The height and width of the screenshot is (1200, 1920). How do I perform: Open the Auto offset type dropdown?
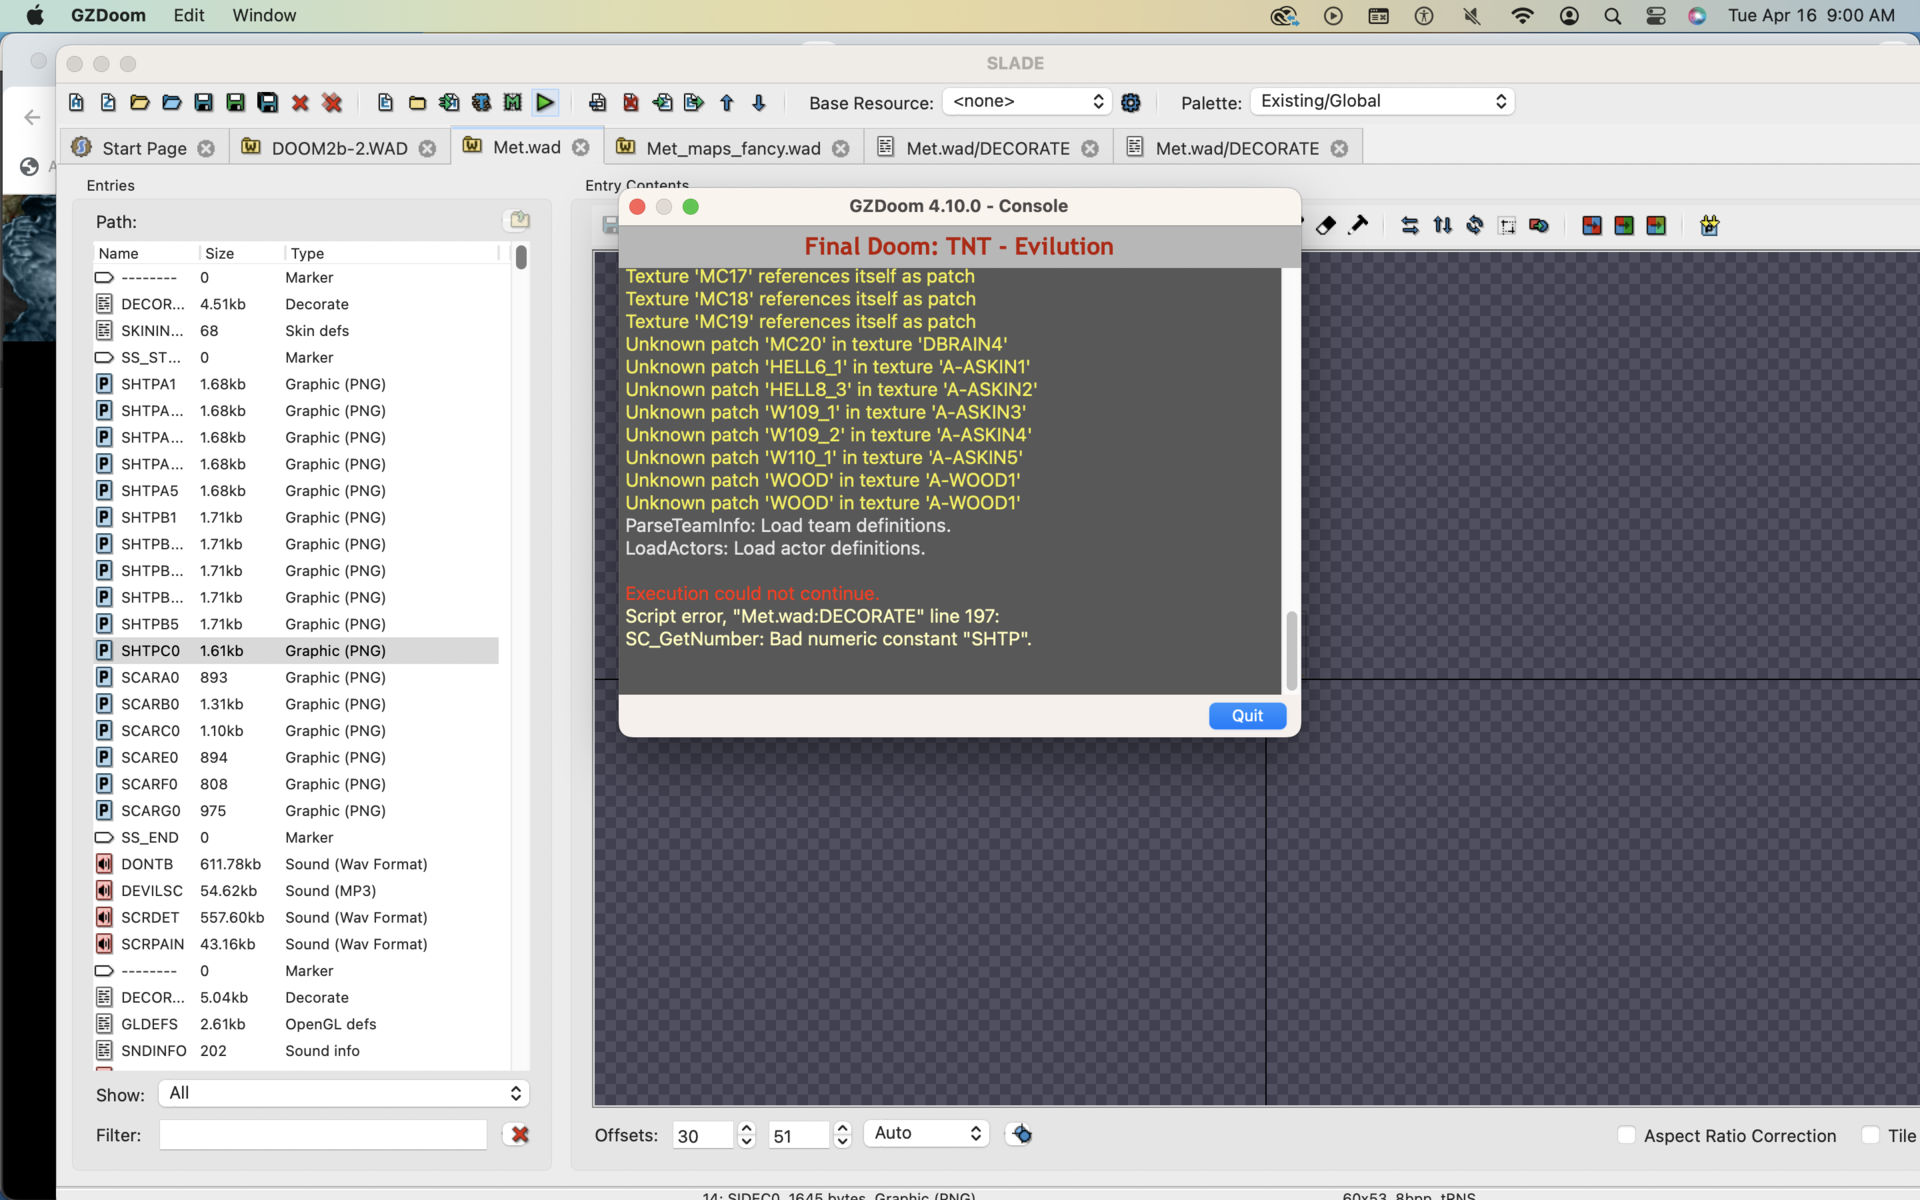point(927,1133)
